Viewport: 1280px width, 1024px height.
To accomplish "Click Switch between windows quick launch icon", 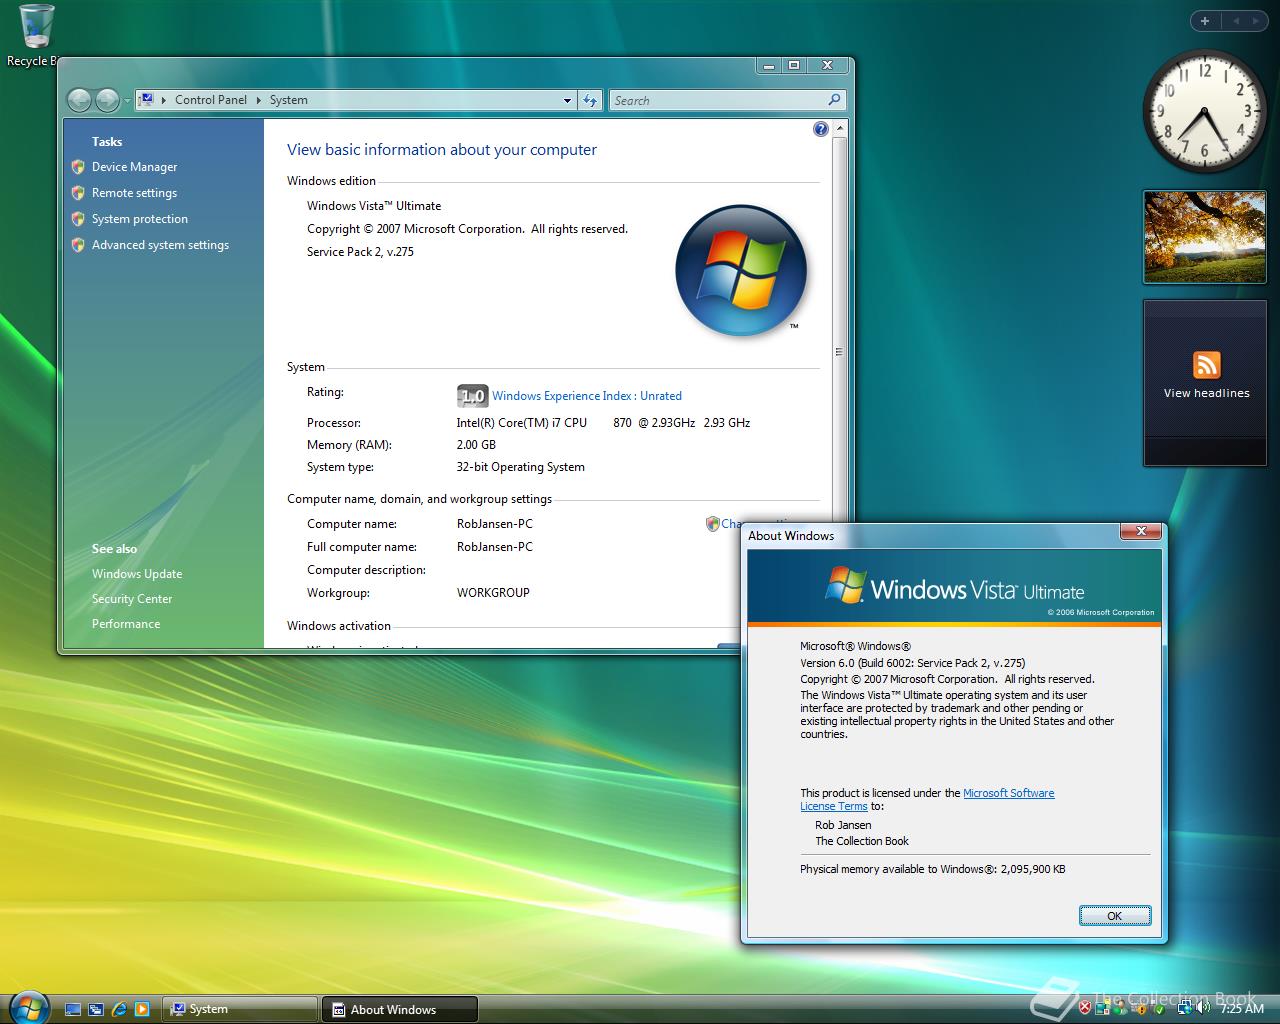I will coord(96,1009).
